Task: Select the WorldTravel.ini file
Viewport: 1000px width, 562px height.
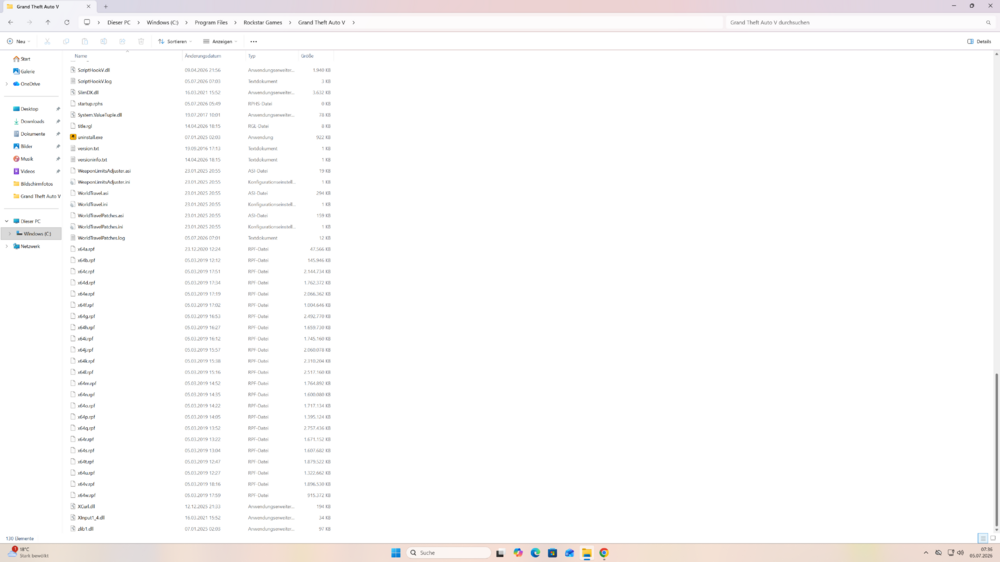Action: pyautogui.click(x=92, y=204)
